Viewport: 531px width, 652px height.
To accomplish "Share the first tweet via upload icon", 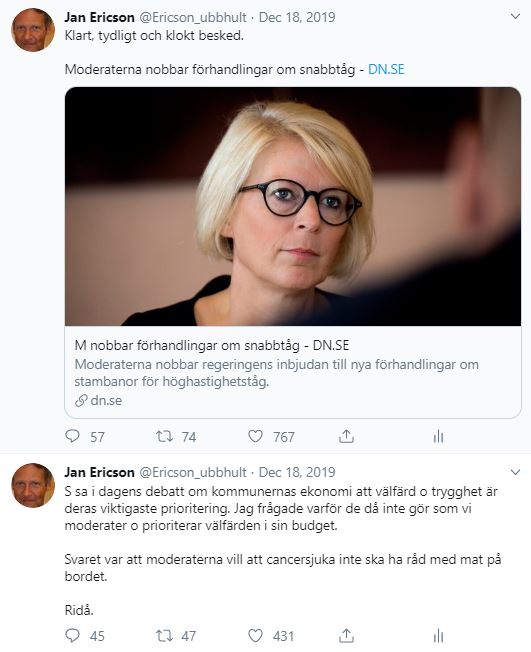I will coord(346,436).
